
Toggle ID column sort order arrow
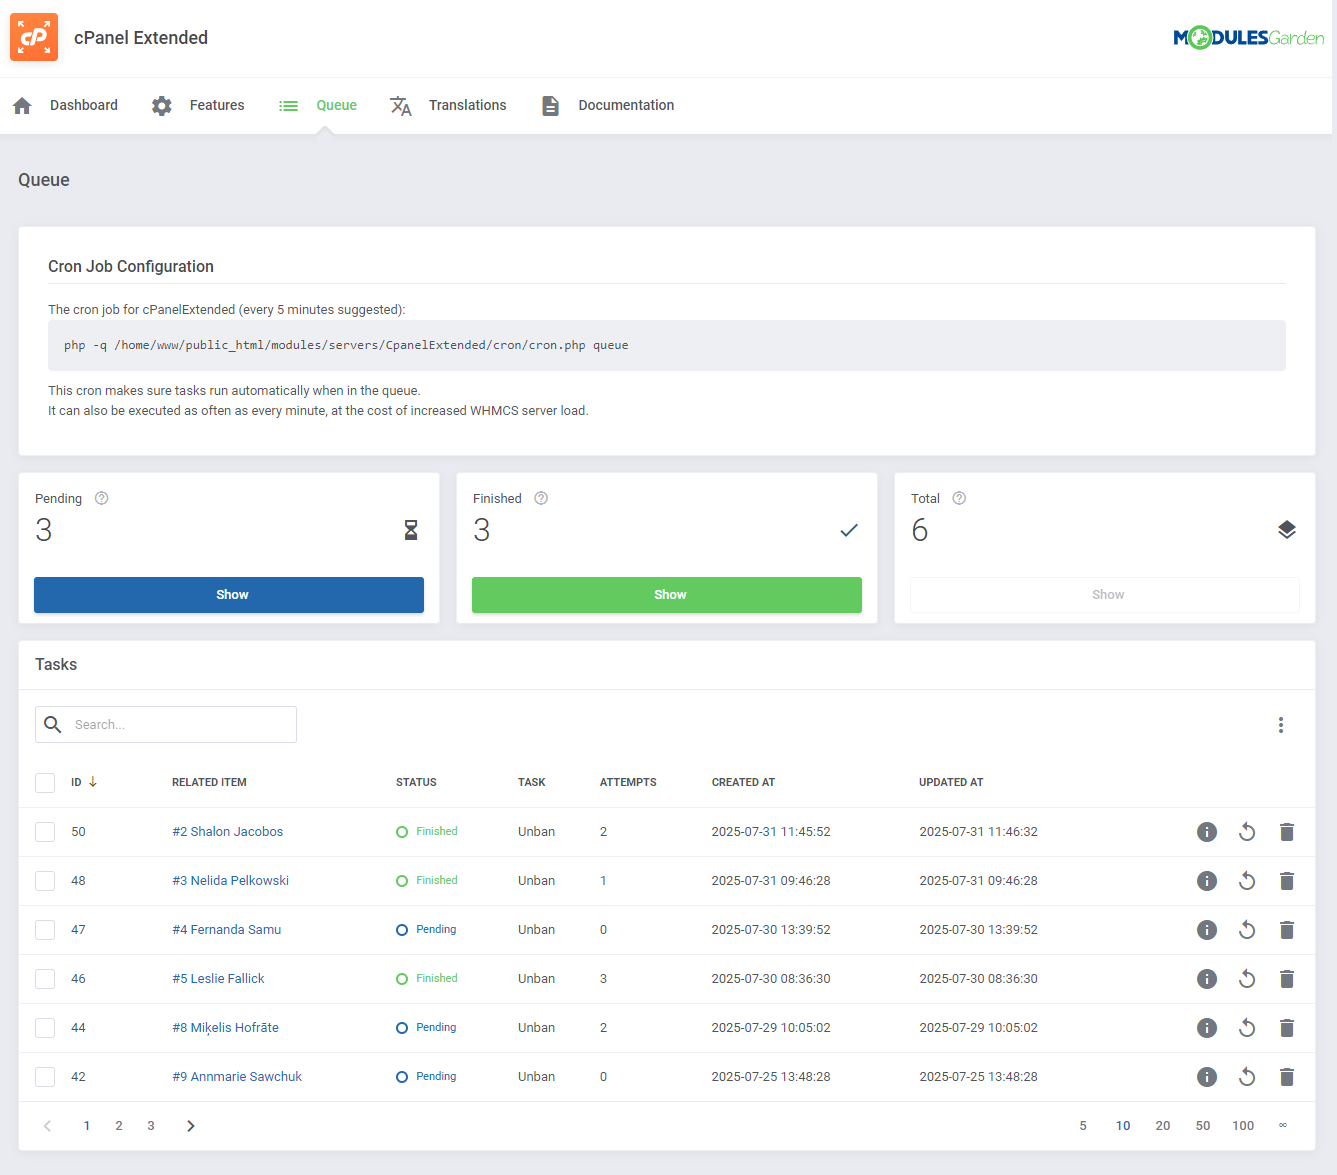point(94,782)
